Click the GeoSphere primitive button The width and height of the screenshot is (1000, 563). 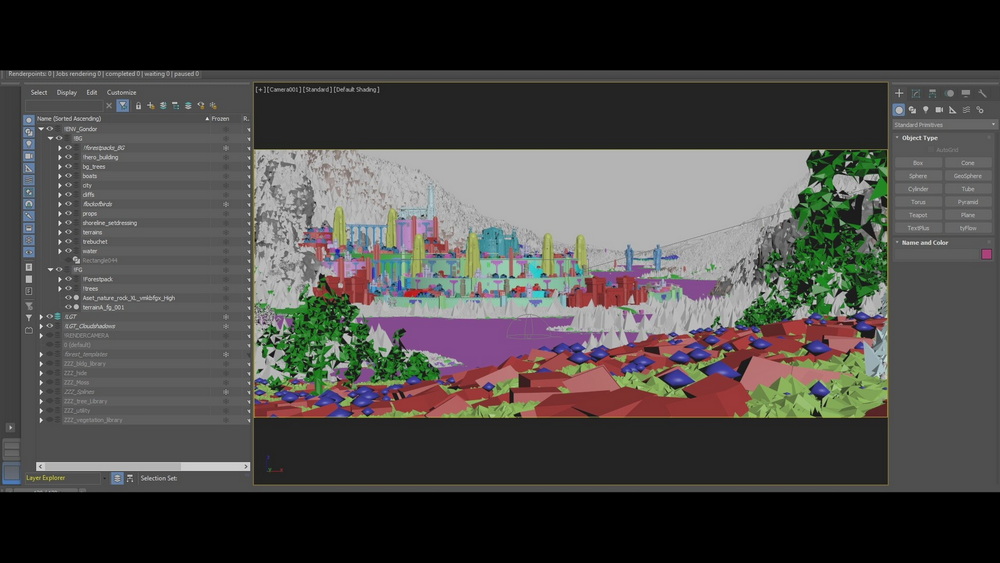pos(968,176)
